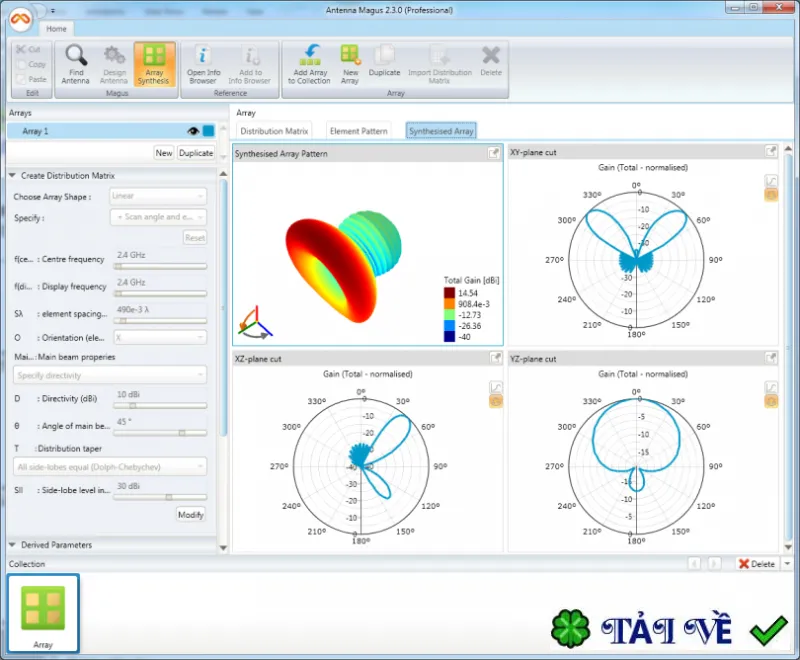Image resolution: width=800 pixels, height=660 pixels.
Task: Switch to the Distribution Matrix tab
Action: point(274,131)
